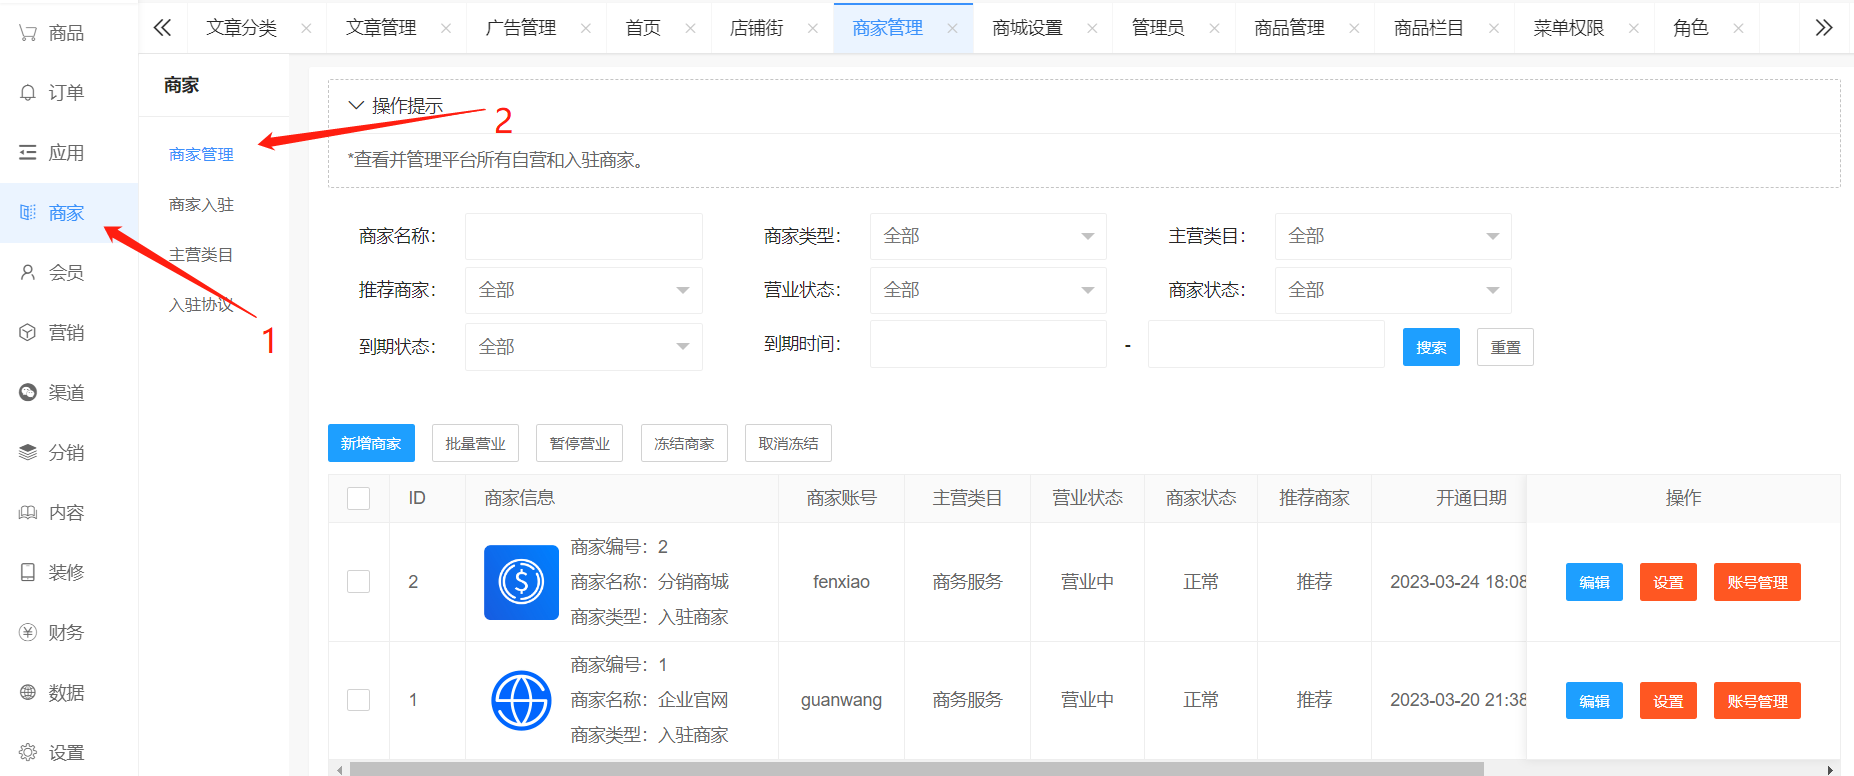Image resolution: width=1854 pixels, height=776 pixels.
Task: Open the 设置 gear icon in sidebar
Action: (x=28, y=753)
